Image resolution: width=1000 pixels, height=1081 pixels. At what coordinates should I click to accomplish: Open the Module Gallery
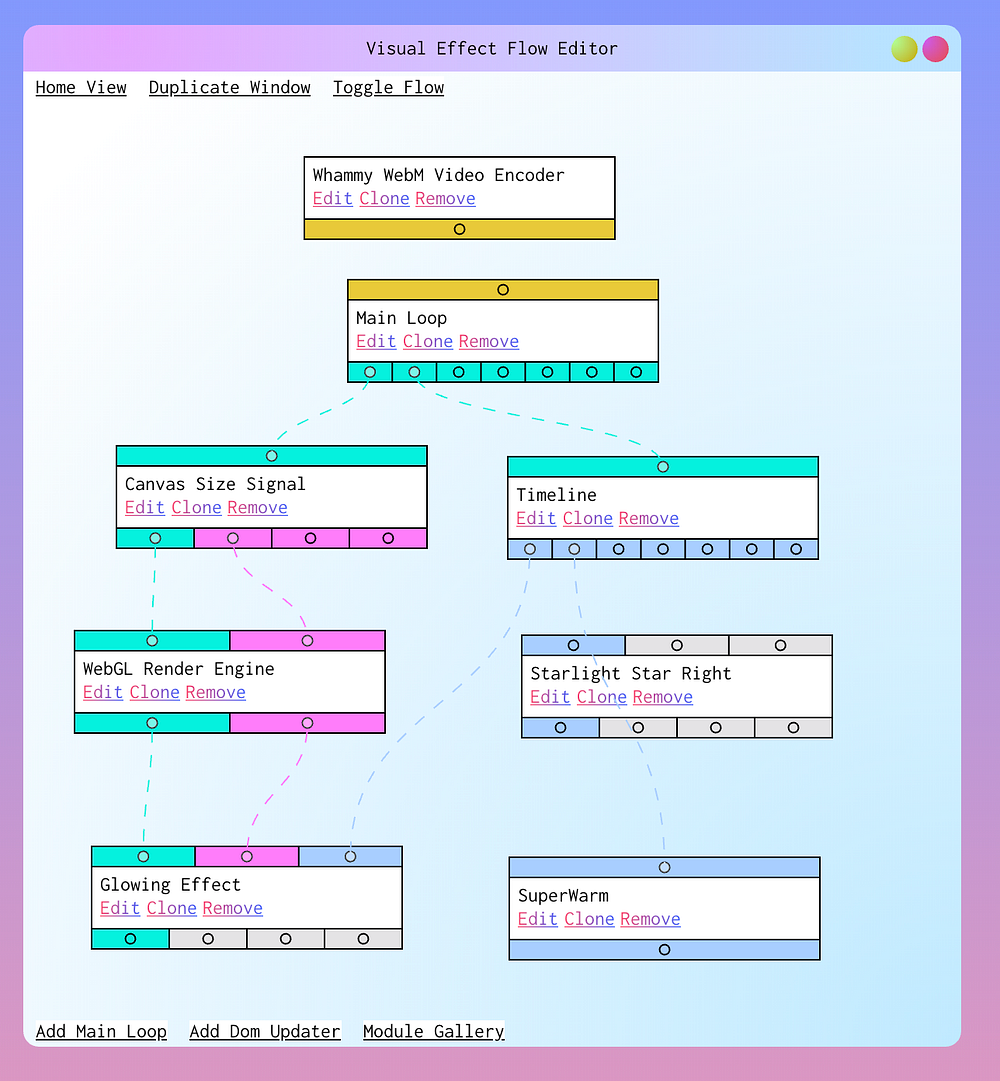tap(433, 1031)
